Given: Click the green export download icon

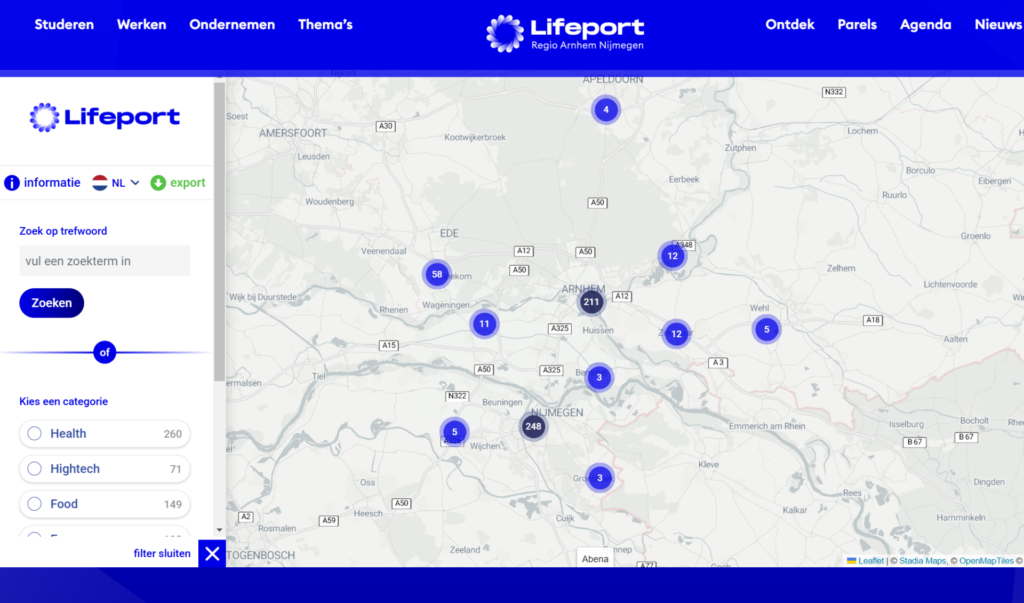Looking at the screenshot, I should click(x=158, y=183).
